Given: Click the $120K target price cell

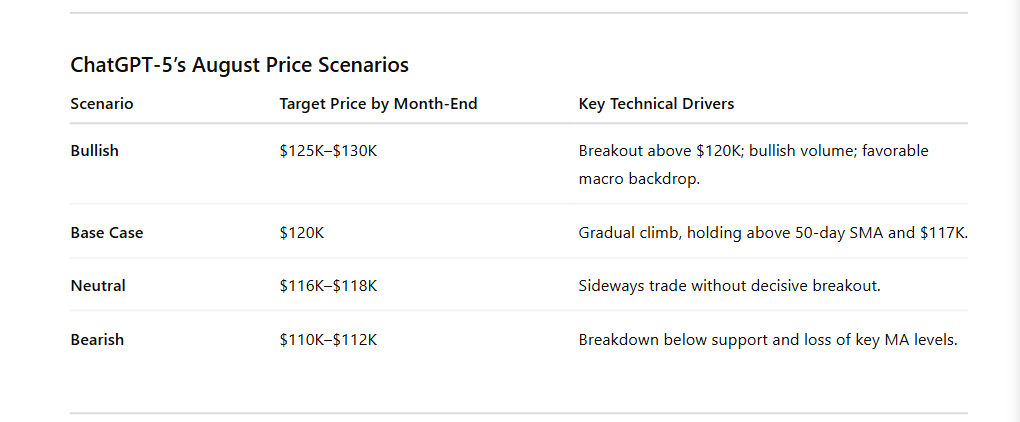Looking at the screenshot, I should tap(301, 233).
